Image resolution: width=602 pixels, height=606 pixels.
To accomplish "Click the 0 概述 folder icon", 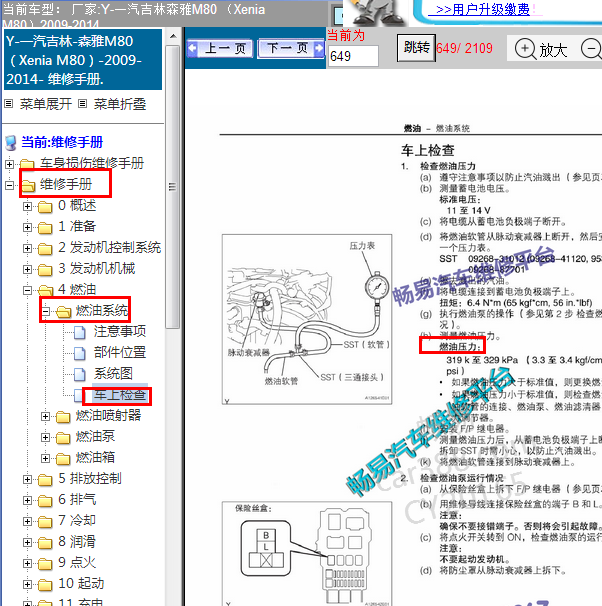I will pyautogui.click(x=45, y=207).
